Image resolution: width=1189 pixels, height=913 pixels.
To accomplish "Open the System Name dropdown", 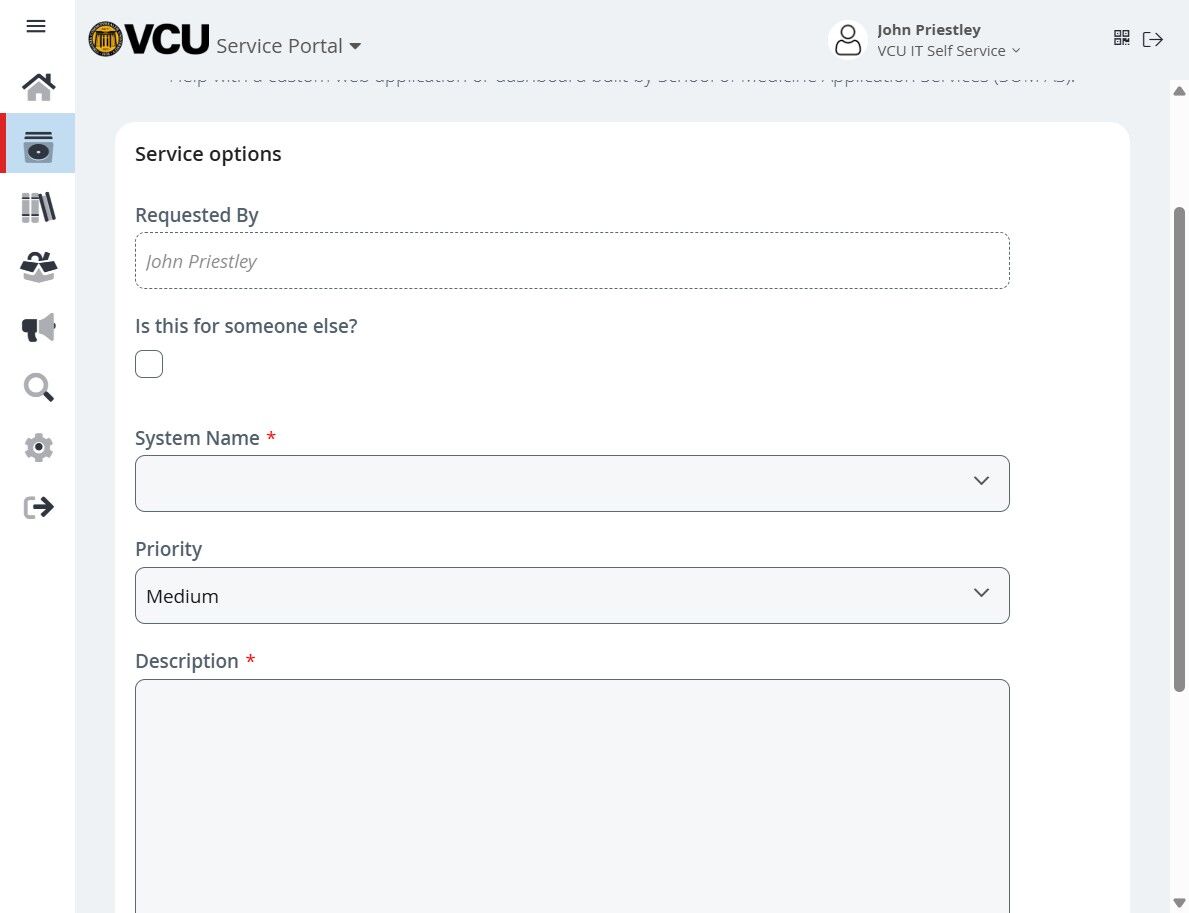I will (572, 483).
